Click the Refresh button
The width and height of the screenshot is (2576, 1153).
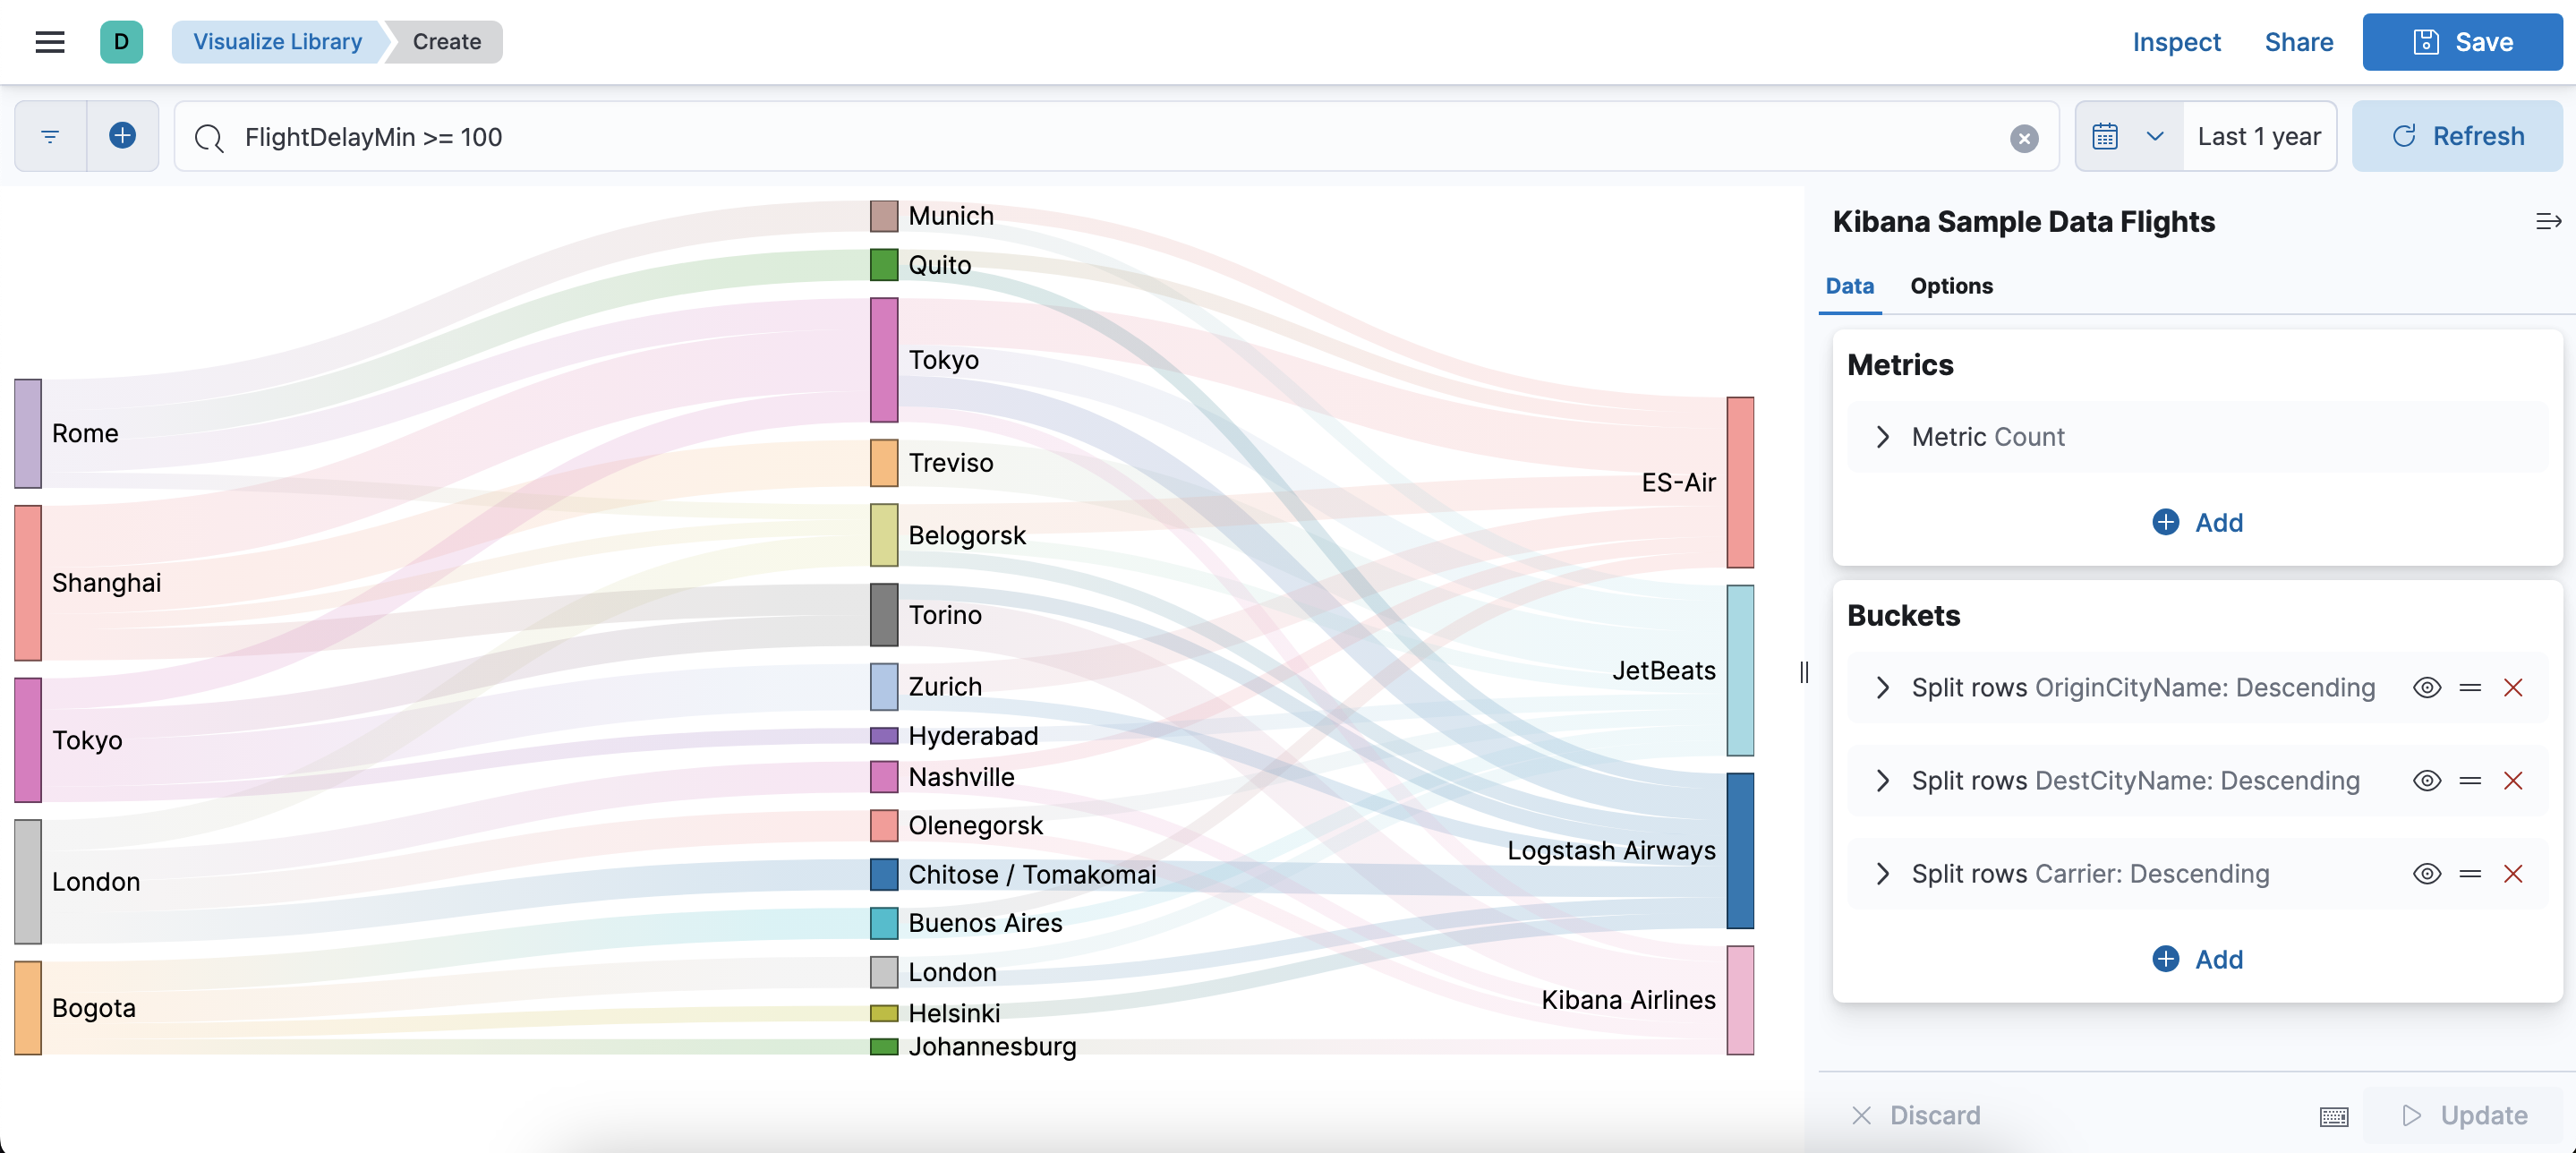click(2456, 136)
